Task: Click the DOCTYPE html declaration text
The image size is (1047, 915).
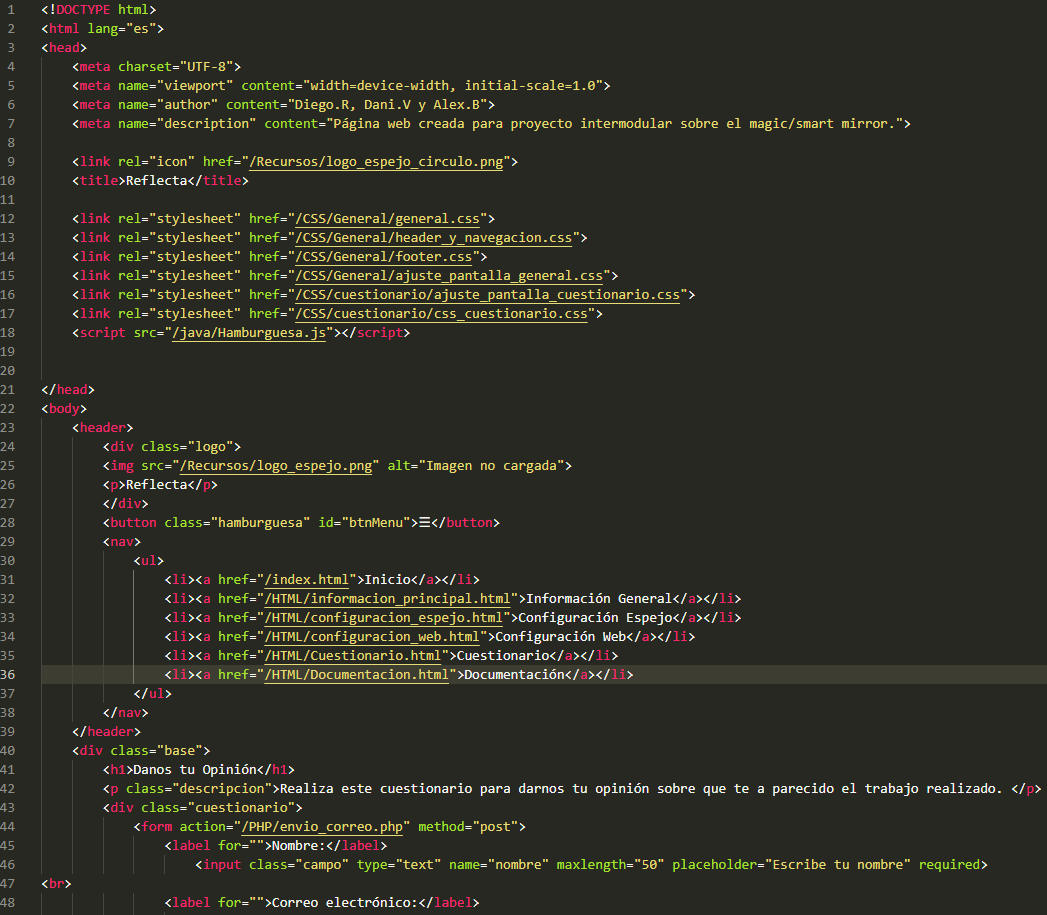Action: [x=98, y=9]
